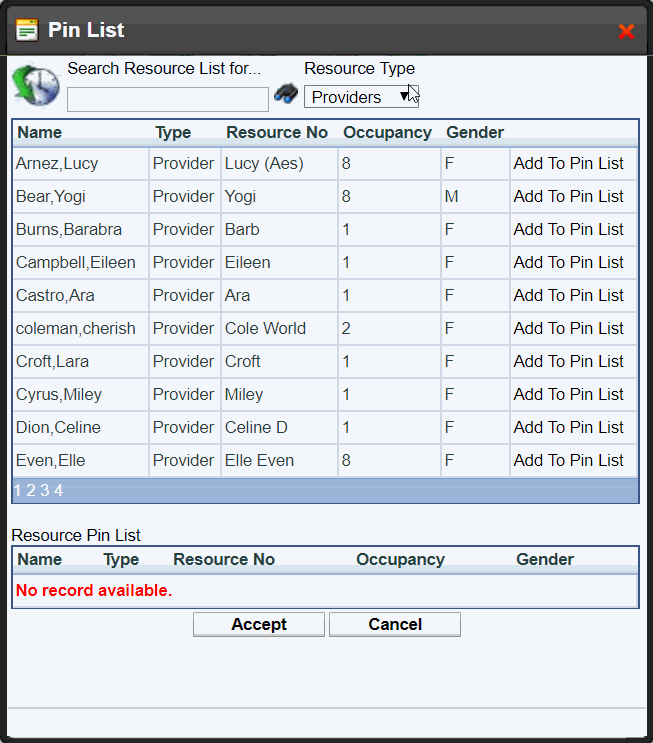Click Gender header in Resource Pin List
This screenshot has height=743, width=653.
pyautogui.click(x=545, y=560)
